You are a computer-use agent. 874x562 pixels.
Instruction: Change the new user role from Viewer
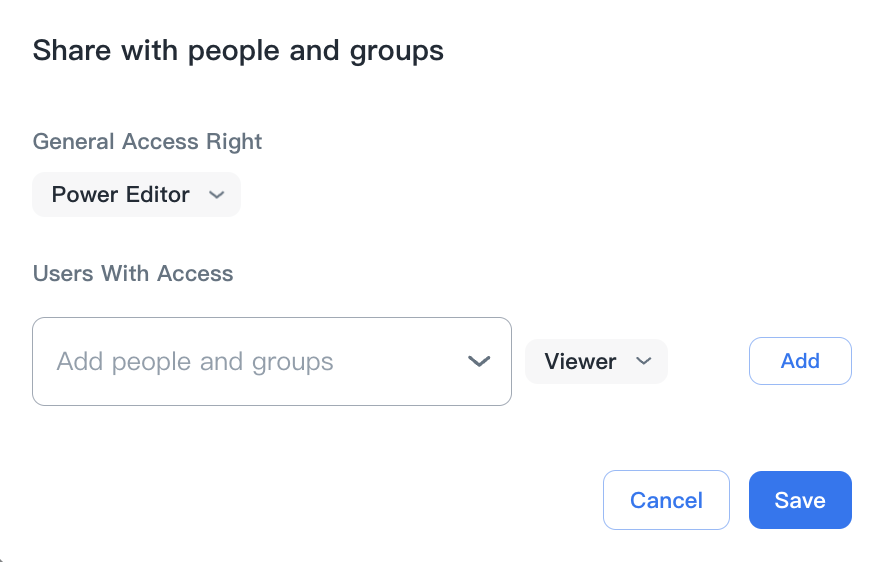(x=596, y=361)
